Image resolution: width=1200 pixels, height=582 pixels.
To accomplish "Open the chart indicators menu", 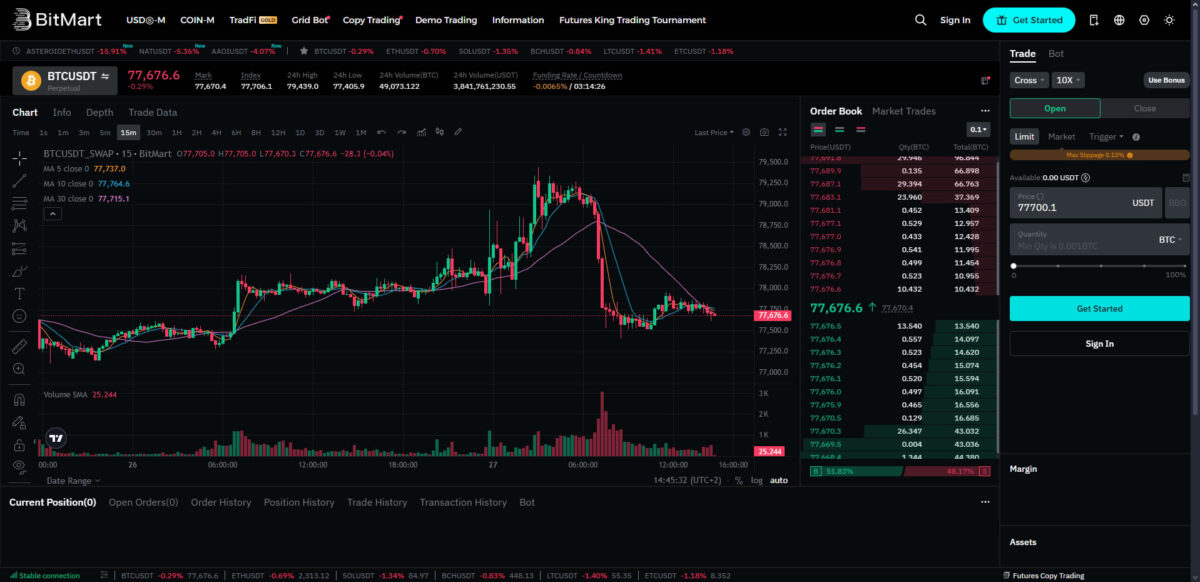I will pyautogui.click(x=420, y=132).
